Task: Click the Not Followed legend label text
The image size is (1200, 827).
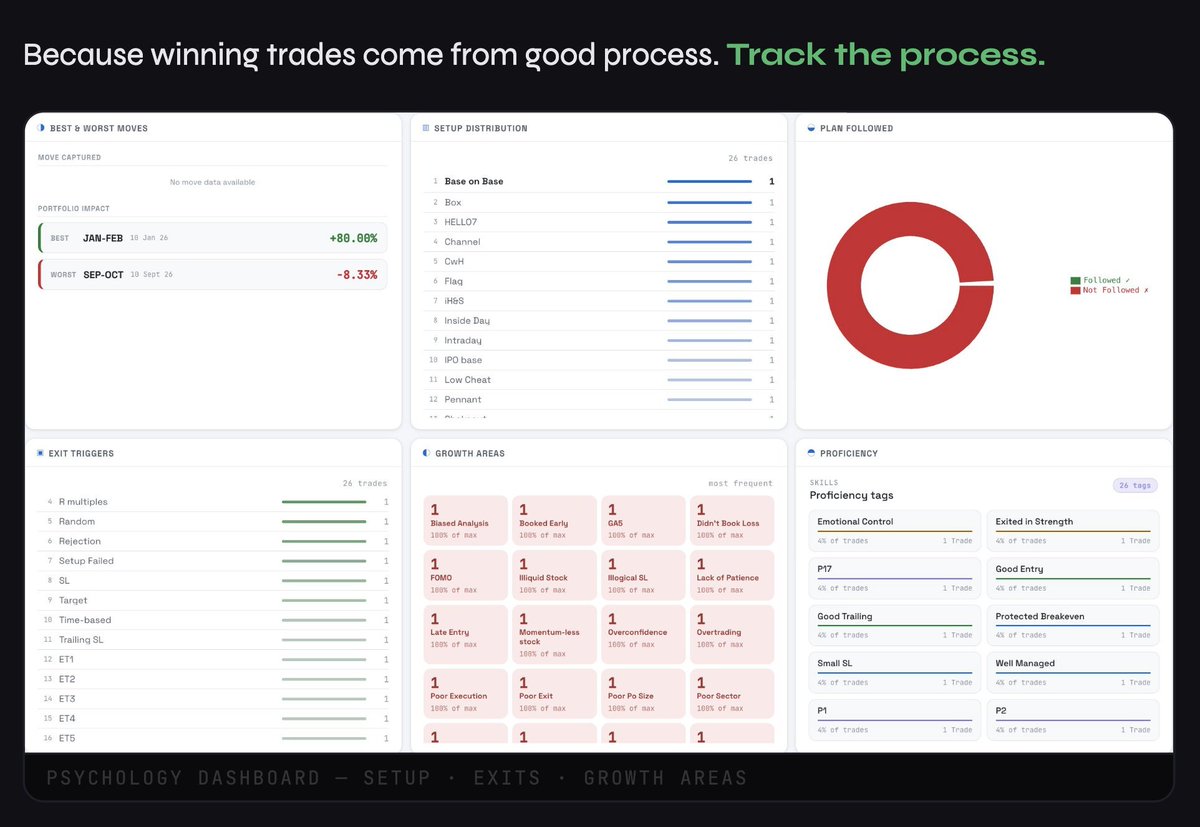Action: tap(1114, 290)
